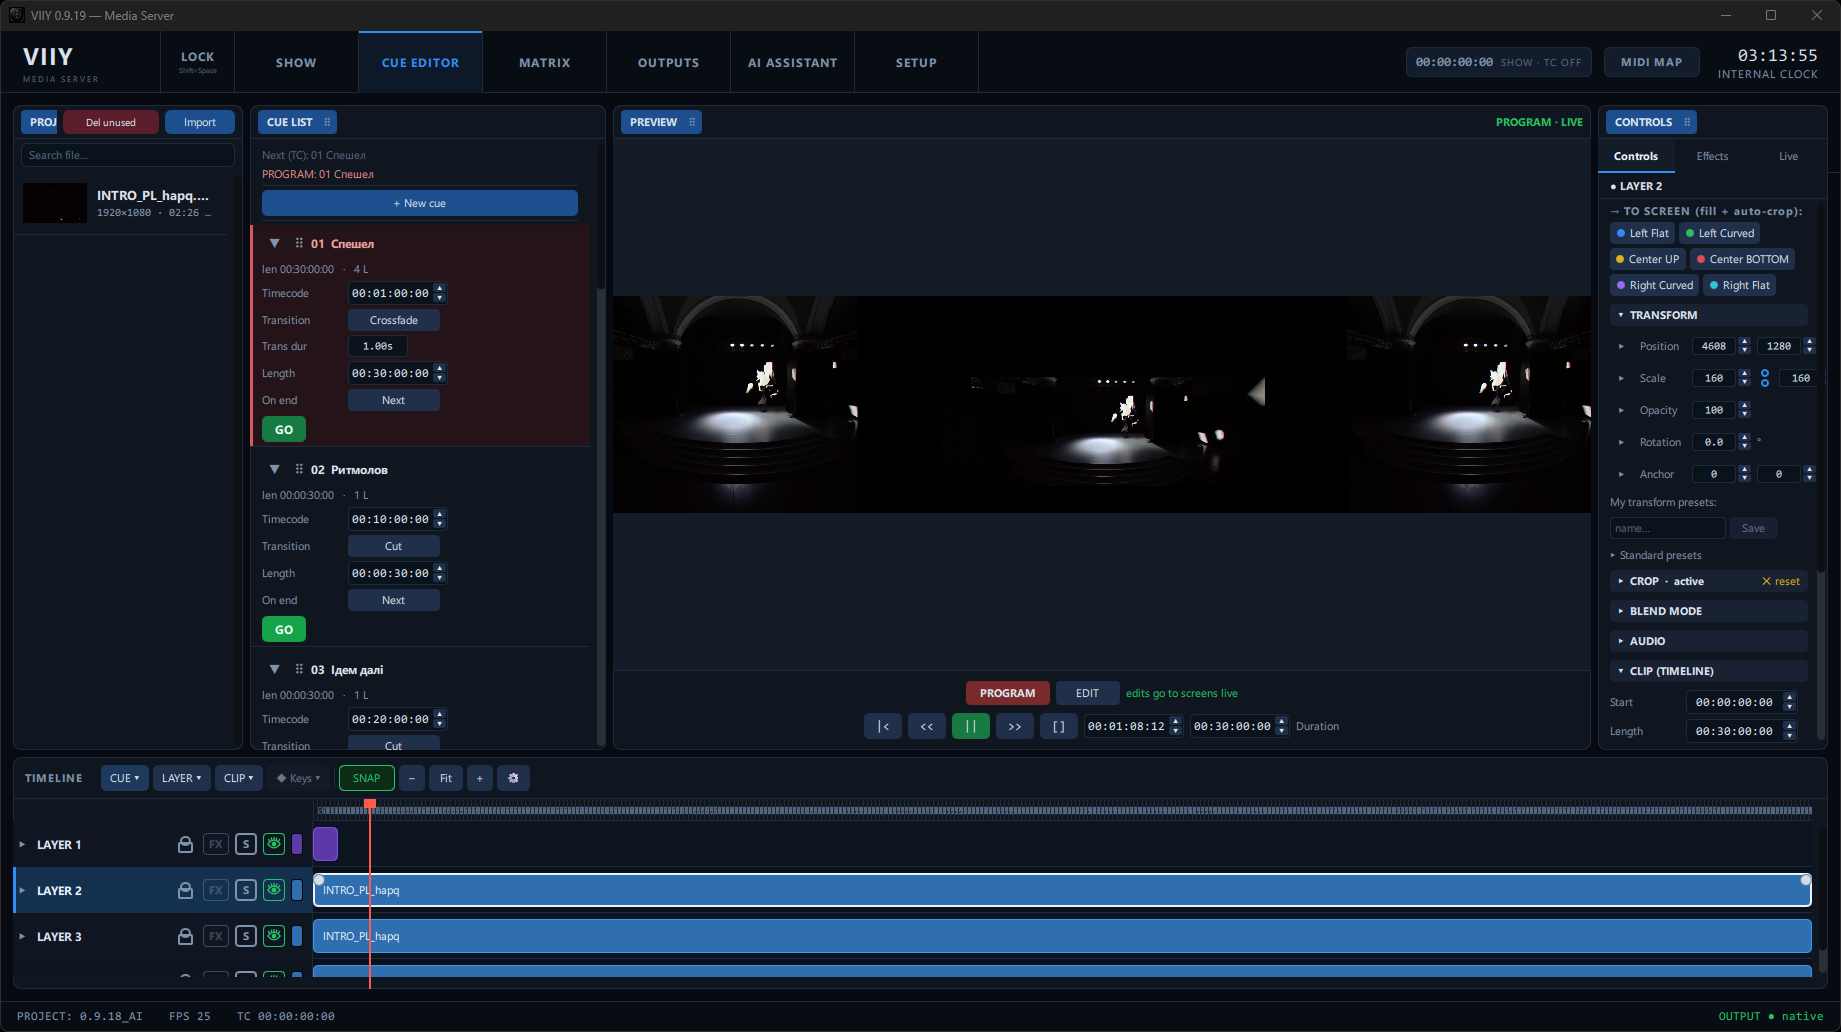Screen dimensions: 1841x1032
Task: Zoom in timeline with plus button
Action: (479, 778)
